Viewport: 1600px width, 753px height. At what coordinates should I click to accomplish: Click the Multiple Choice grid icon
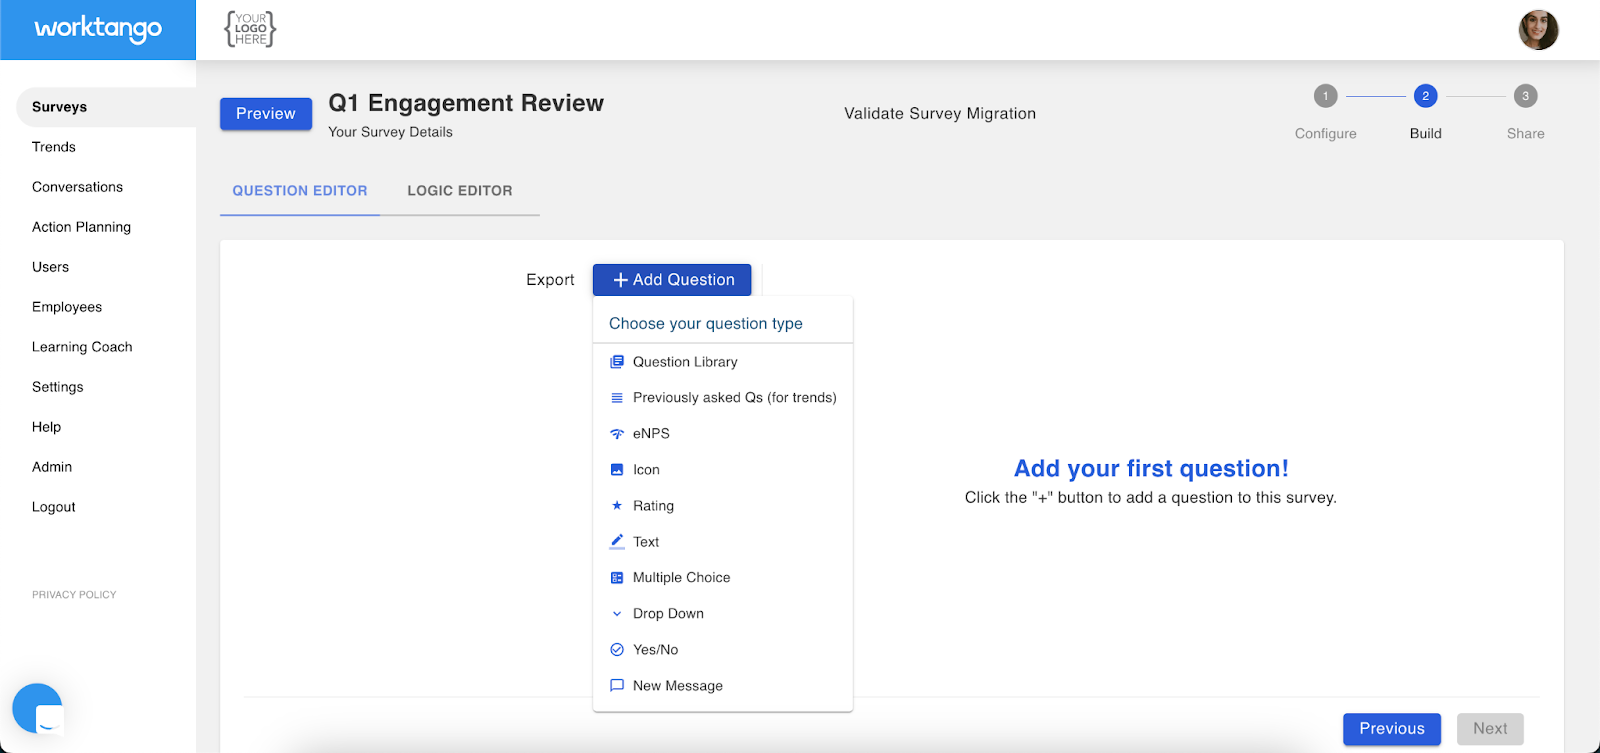[x=617, y=578]
